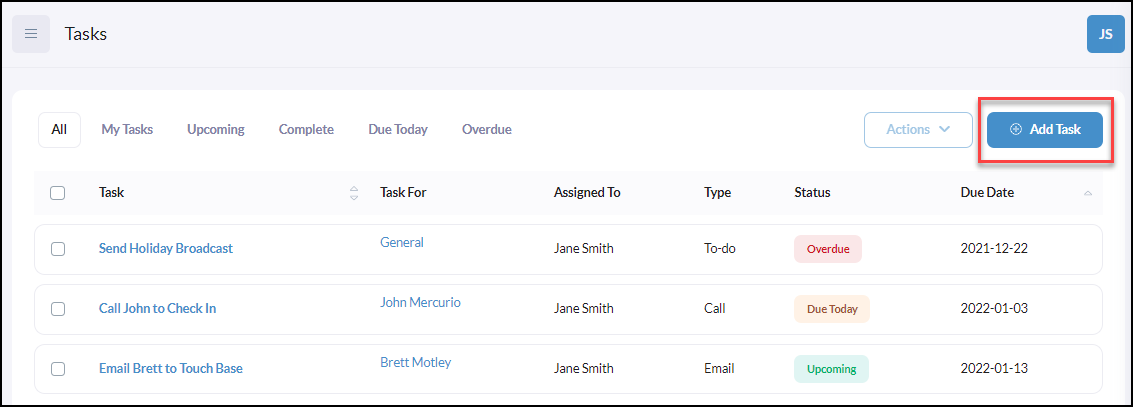Click the green Upcoming status badge
The image size is (1133, 407).
[x=832, y=369]
